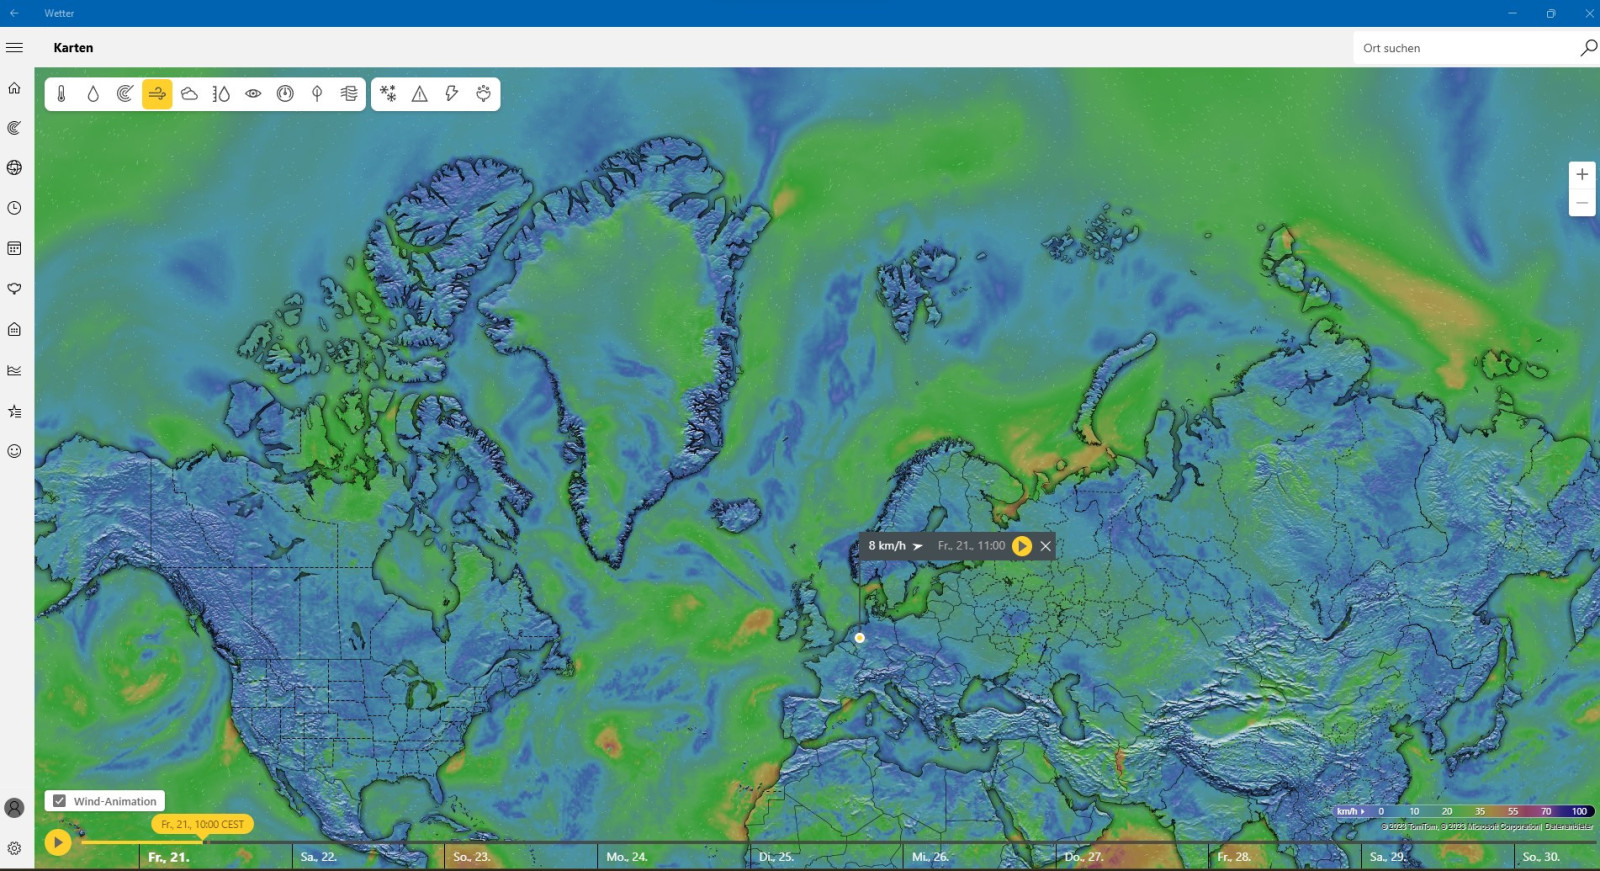Select the lightning bolt layer
The image size is (1600, 871).
coord(452,94)
